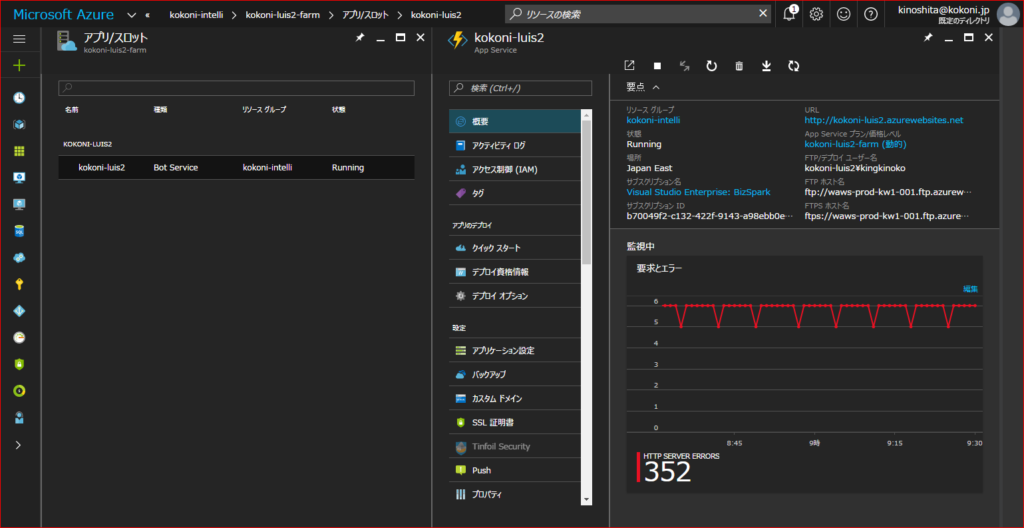Click kokoni-luis2-farm in the breadcrumb
The height and width of the screenshot is (528, 1024).
(x=283, y=14)
